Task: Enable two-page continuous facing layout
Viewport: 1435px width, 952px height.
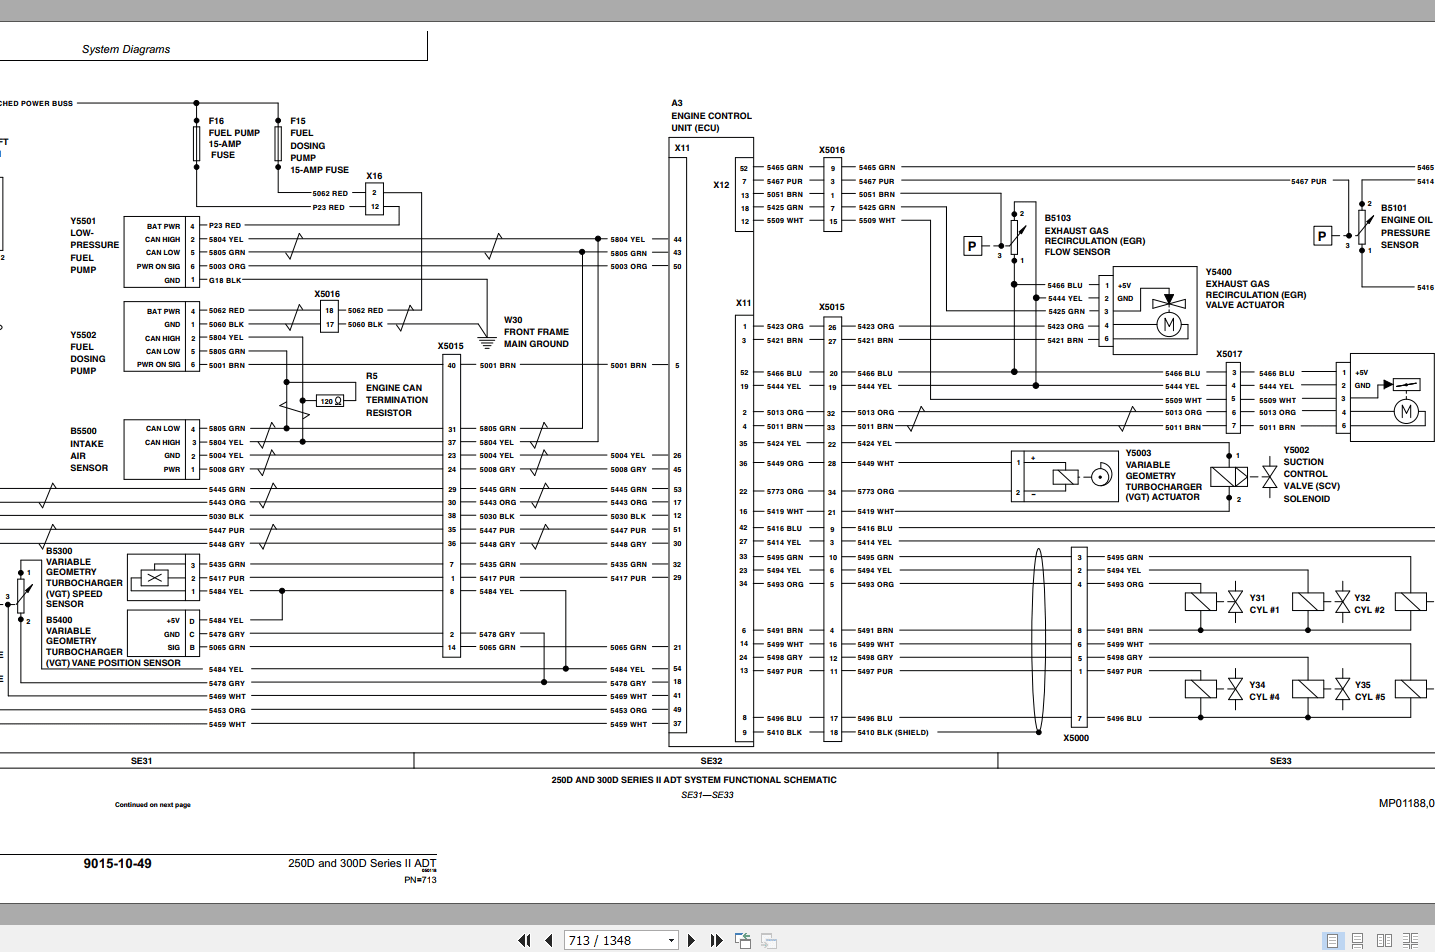Action: pos(1411,940)
